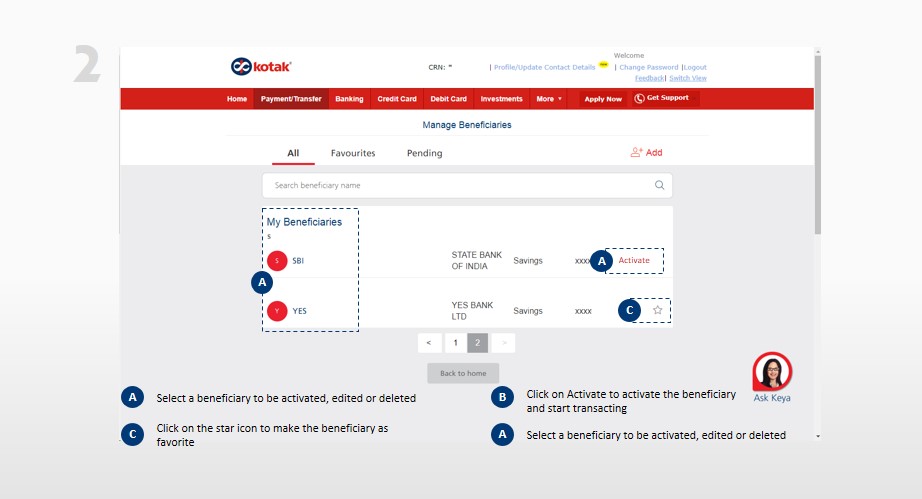Click STATE BANK OF INDIA text

pos(476,260)
